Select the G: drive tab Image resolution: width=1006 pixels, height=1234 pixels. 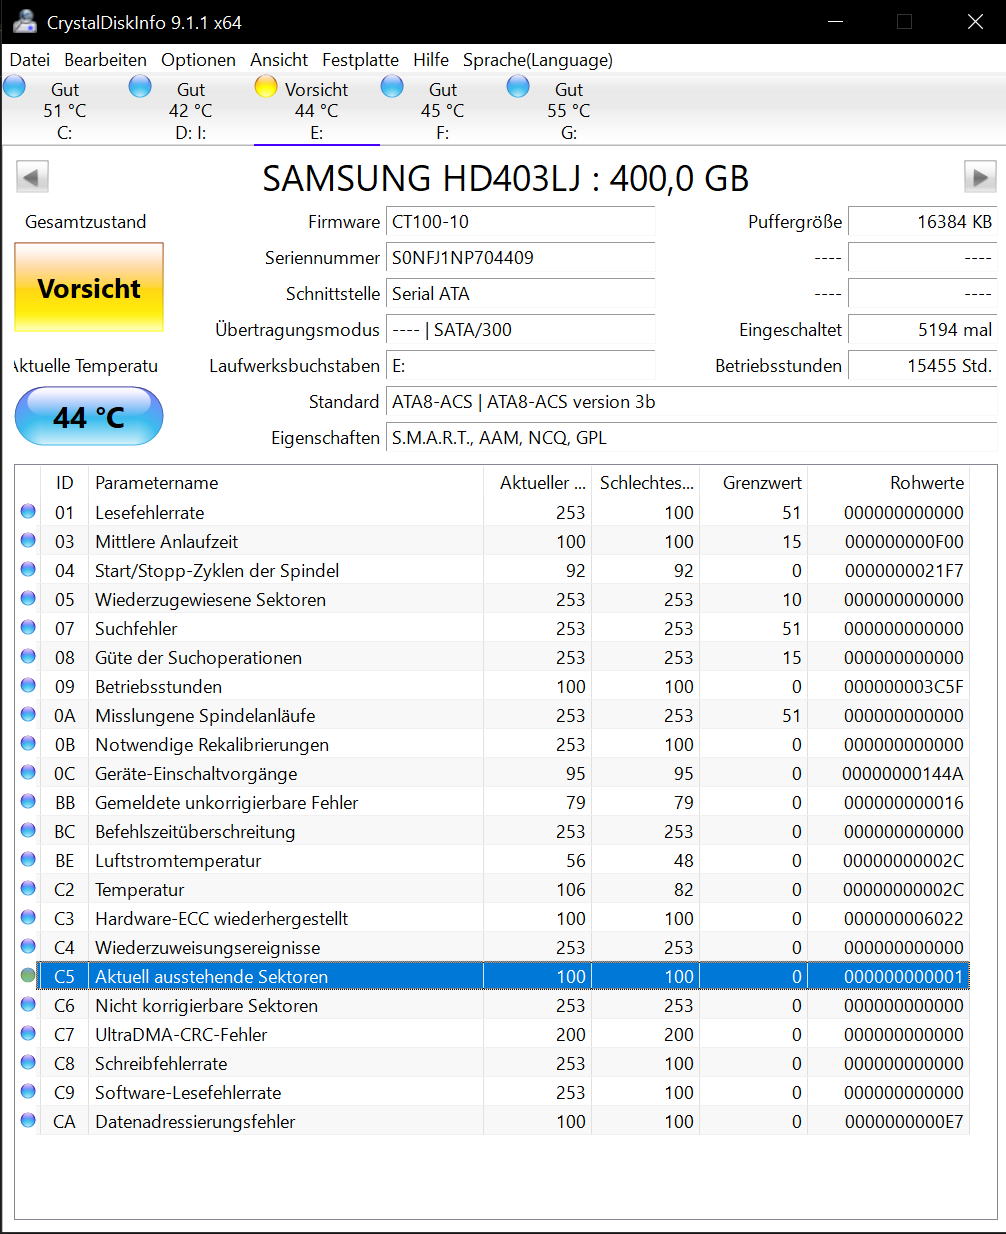[x=568, y=110]
